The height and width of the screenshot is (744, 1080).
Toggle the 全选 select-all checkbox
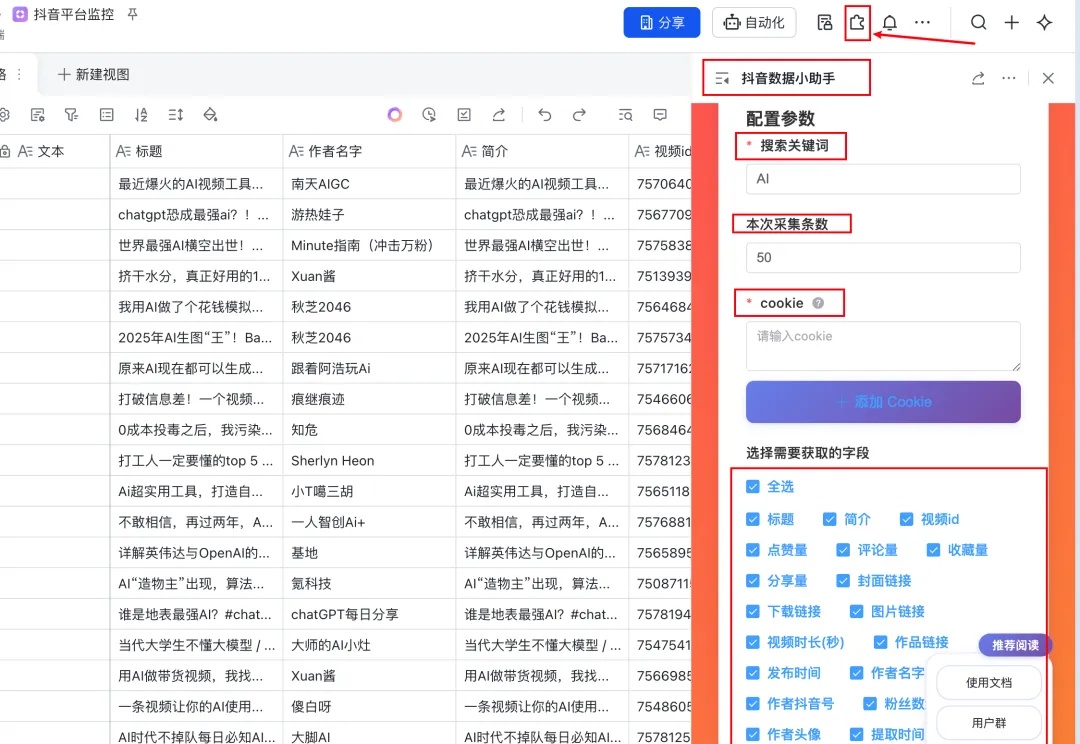(x=753, y=487)
